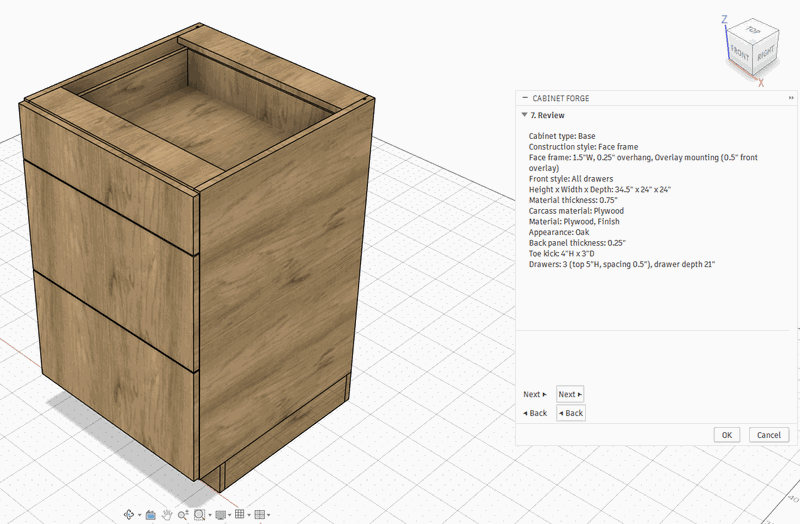Open the Grid and Snaps dropdown arrow

[249, 515]
